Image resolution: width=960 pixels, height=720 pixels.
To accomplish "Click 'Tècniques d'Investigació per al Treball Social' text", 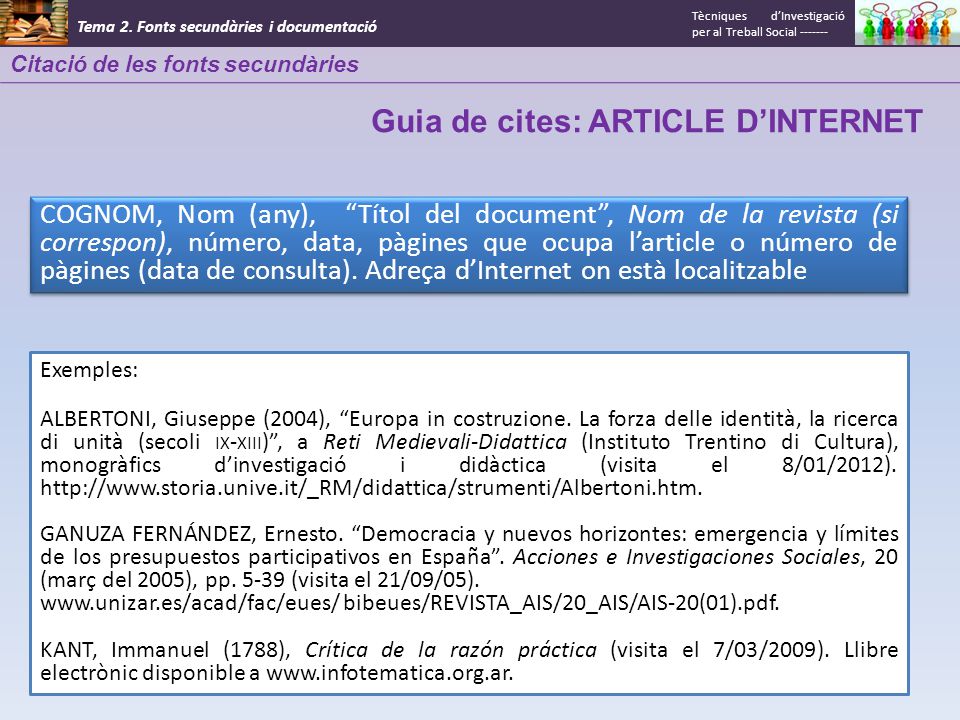I will 768,24.
